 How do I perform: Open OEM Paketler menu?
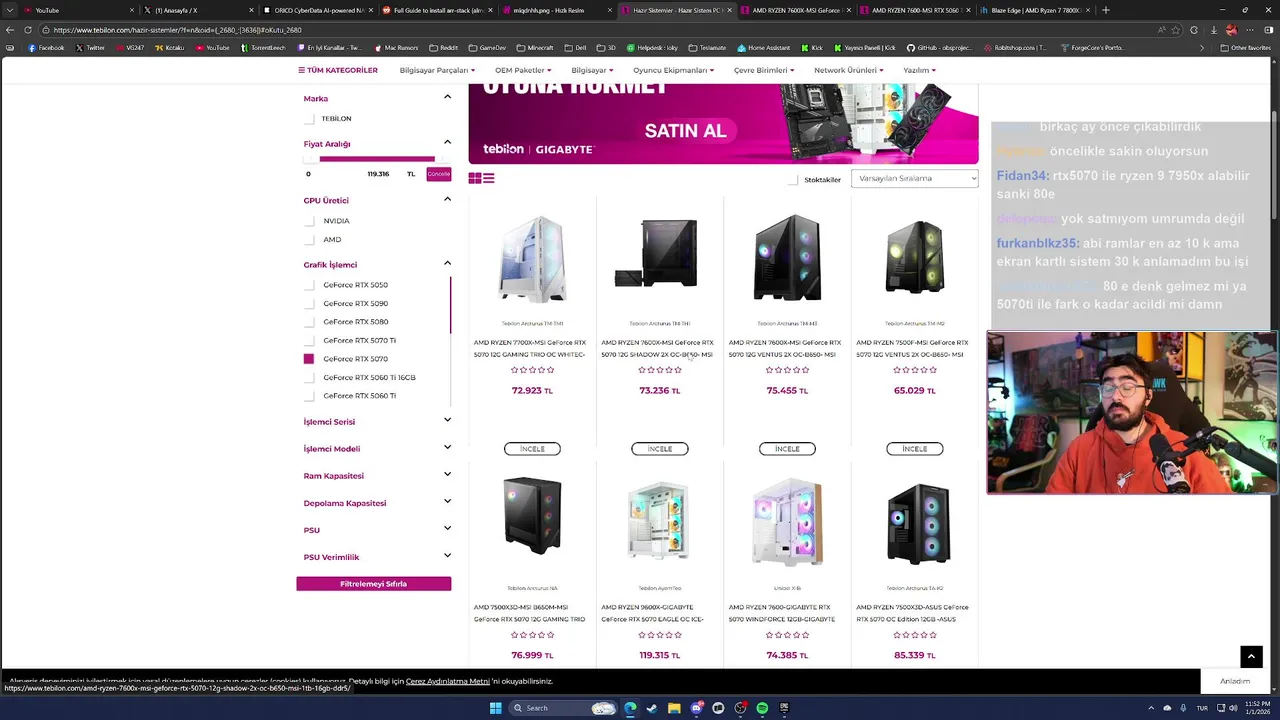523,70
